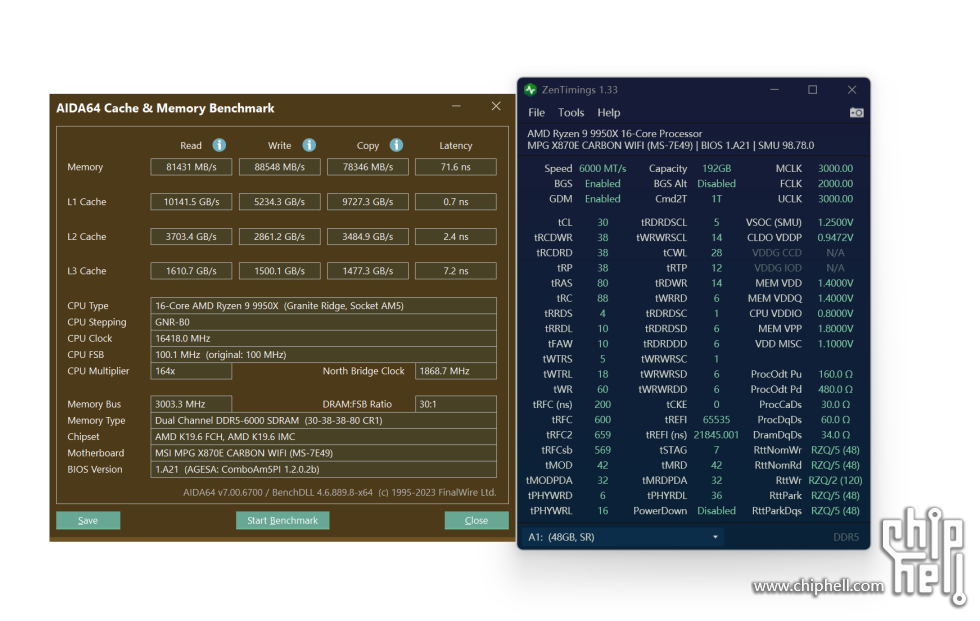Click the tCL value 30
980x621 pixels.
pos(602,222)
